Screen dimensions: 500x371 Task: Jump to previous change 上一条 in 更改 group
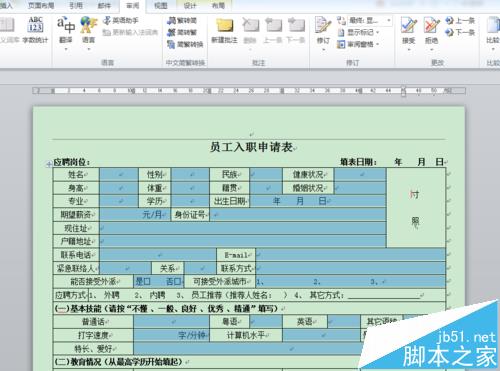coord(460,21)
